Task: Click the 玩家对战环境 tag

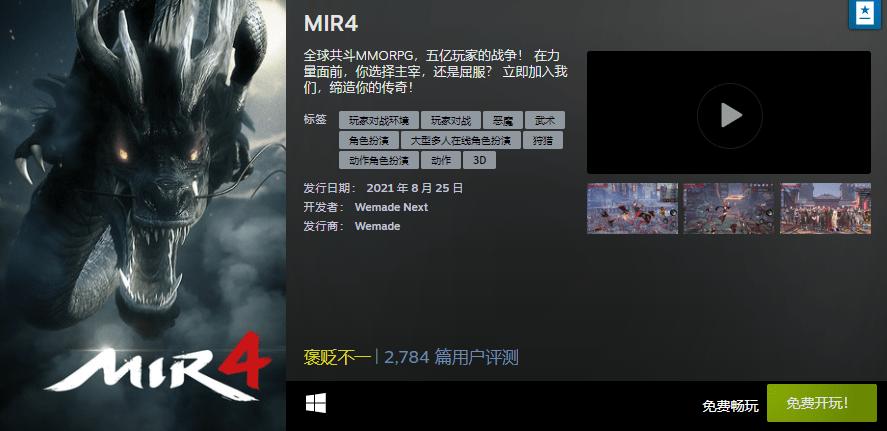Action: (x=379, y=120)
